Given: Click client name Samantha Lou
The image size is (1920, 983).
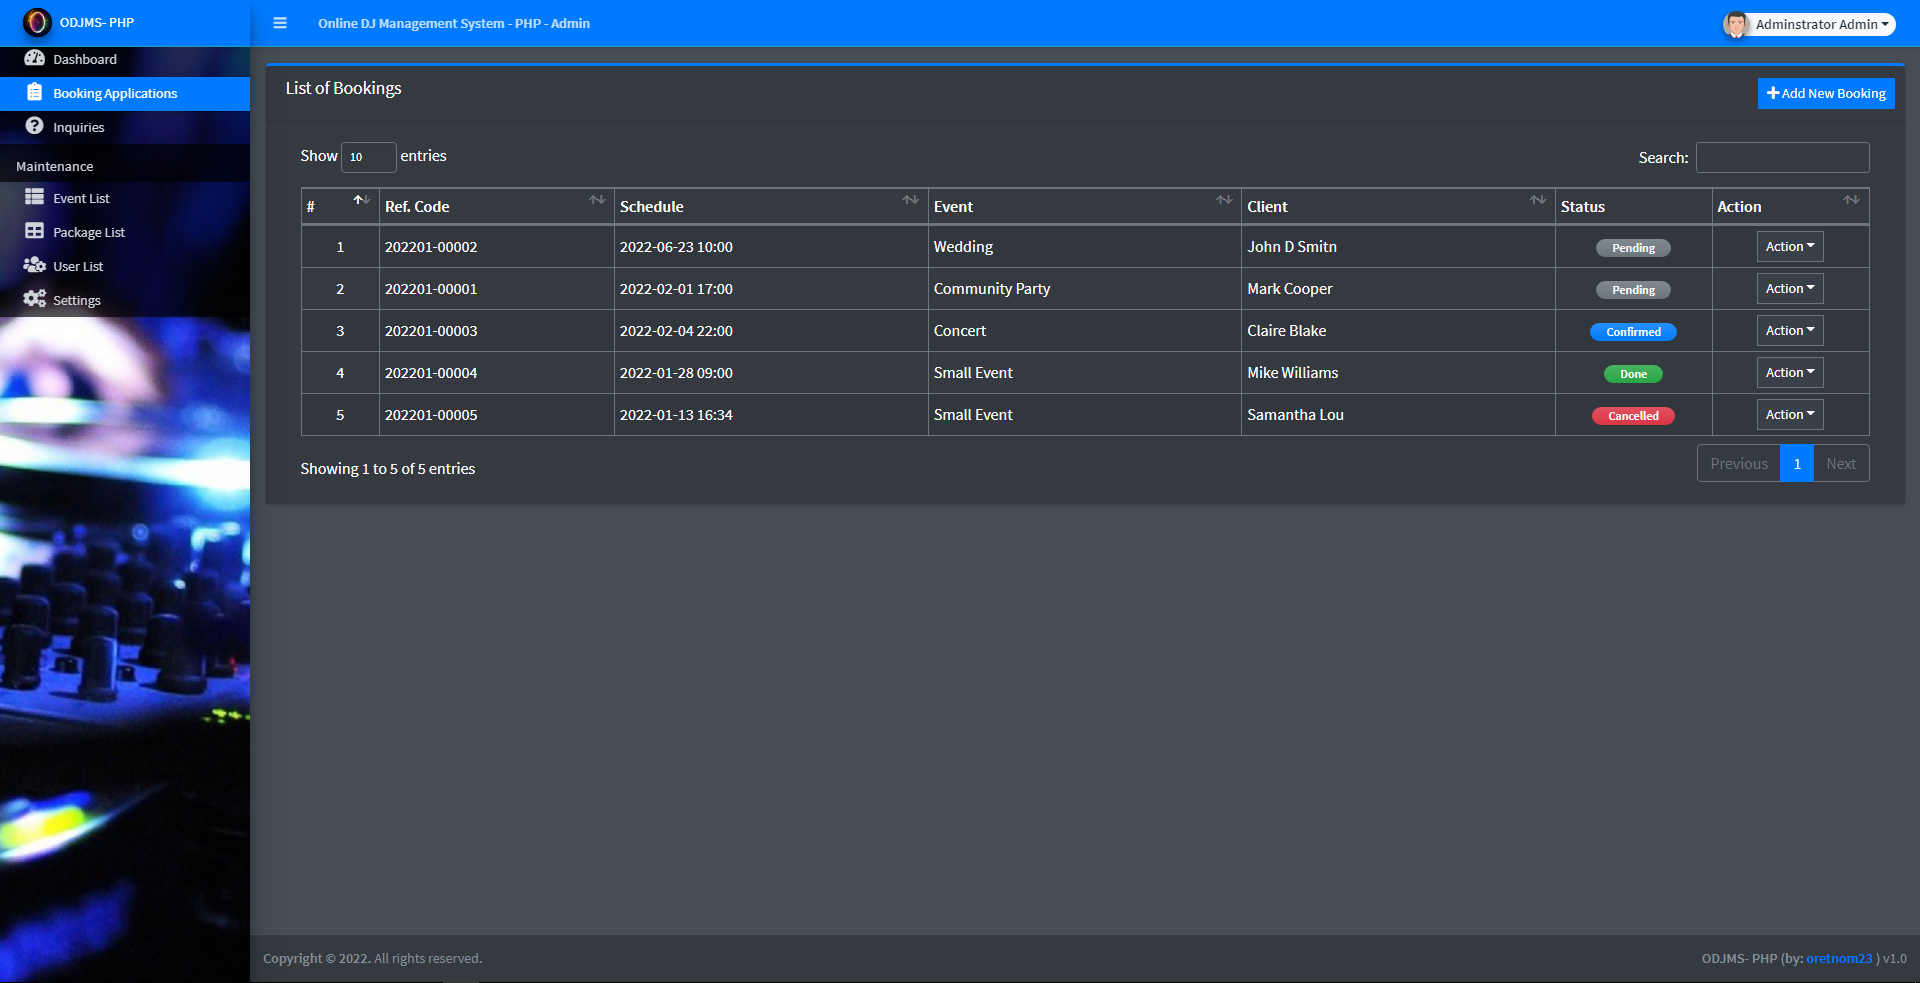Looking at the screenshot, I should coord(1295,415).
